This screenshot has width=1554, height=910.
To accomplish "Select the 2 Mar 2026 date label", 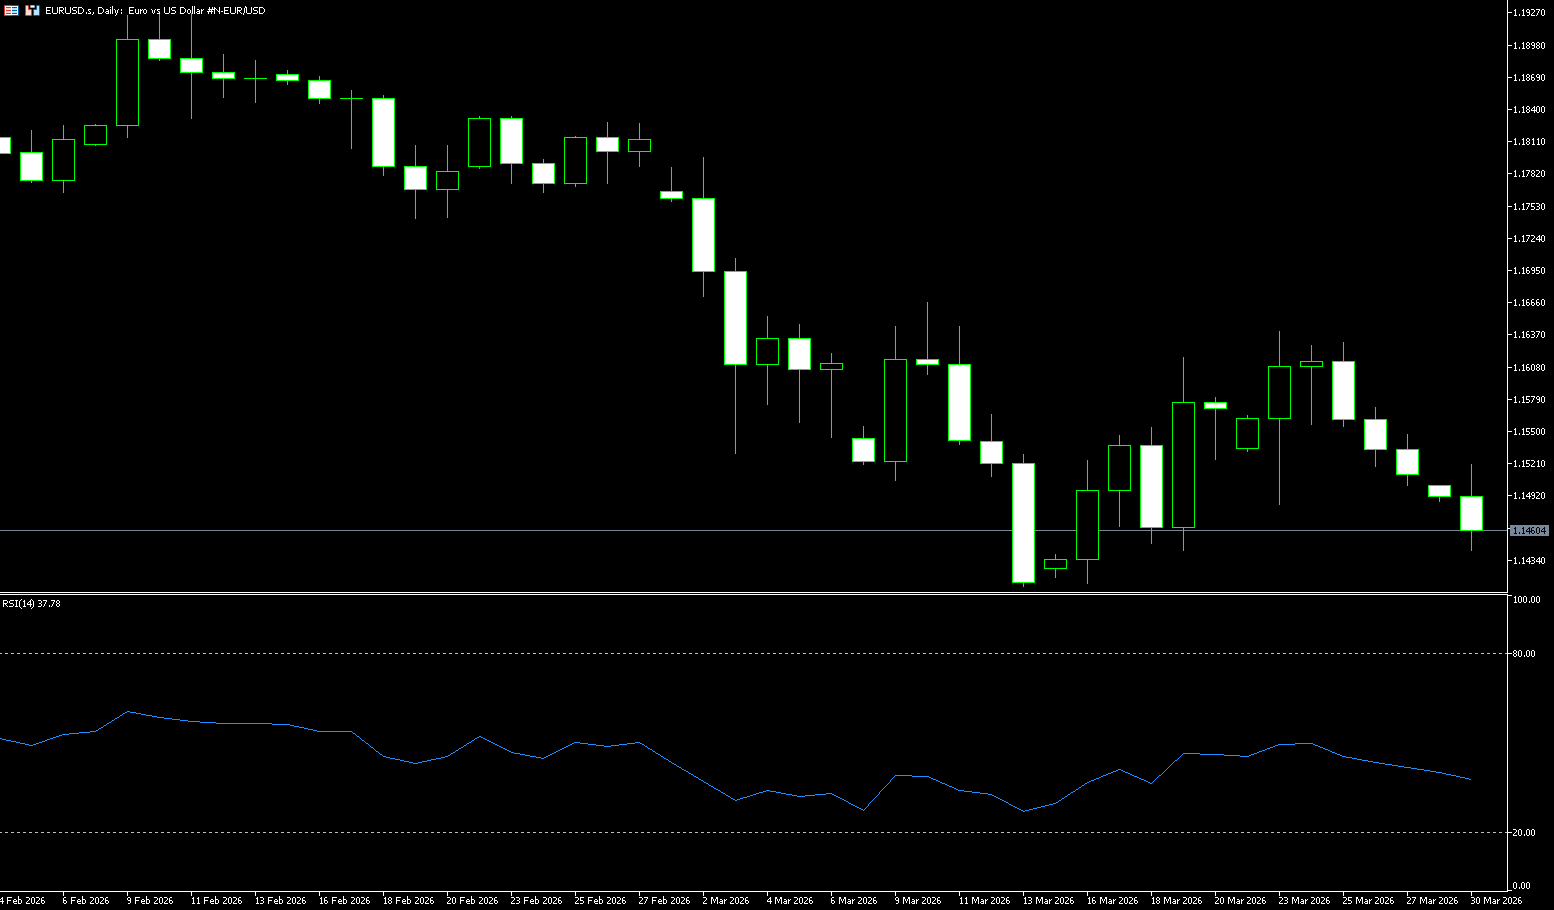I will [x=726, y=901].
